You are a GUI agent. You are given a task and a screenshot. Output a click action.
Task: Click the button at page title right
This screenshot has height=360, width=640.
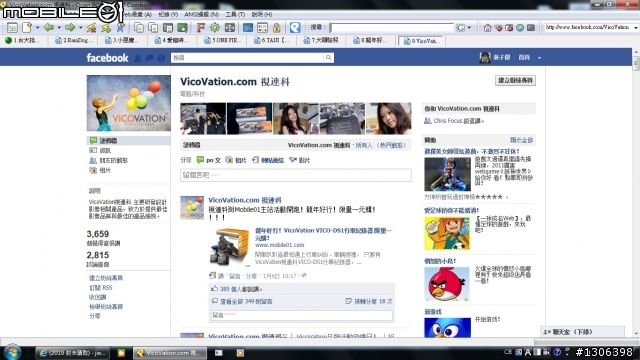point(515,80)
